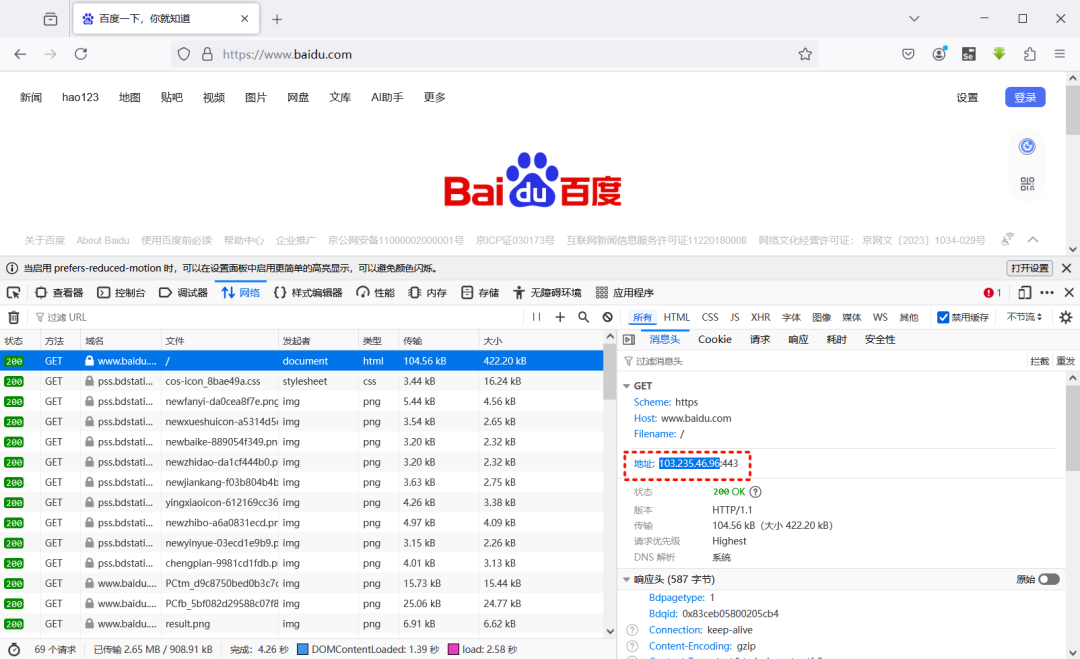The width and height of the screenshot is (1080, 659).
Task: Click the Baidu 登录 login button
Action: pyautogui.click(x=1025, y=97)
